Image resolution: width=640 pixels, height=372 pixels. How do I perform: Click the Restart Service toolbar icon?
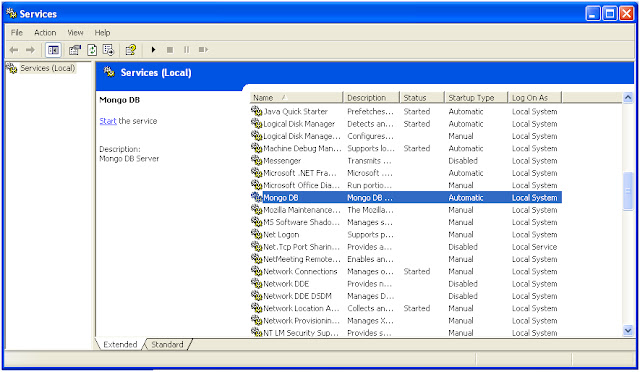pyautogui.click(x=203, y=50)
